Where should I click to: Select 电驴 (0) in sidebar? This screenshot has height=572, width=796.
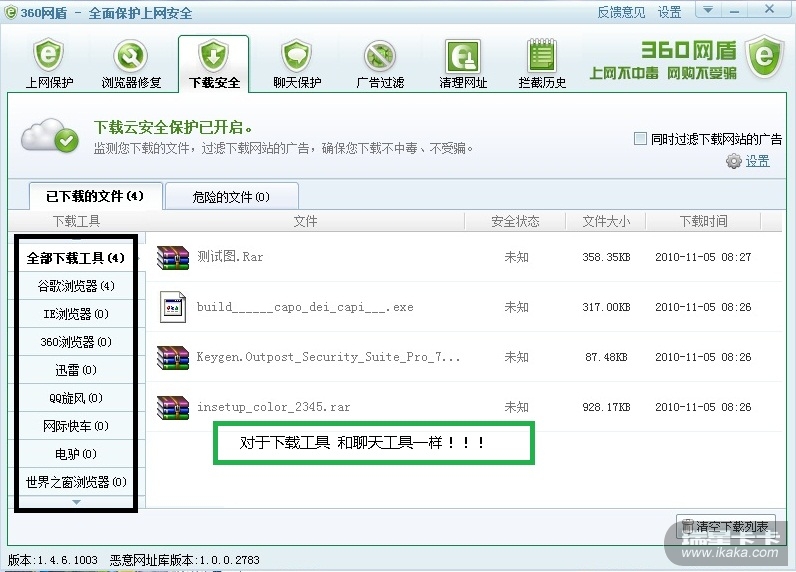(x=76, y=454)
